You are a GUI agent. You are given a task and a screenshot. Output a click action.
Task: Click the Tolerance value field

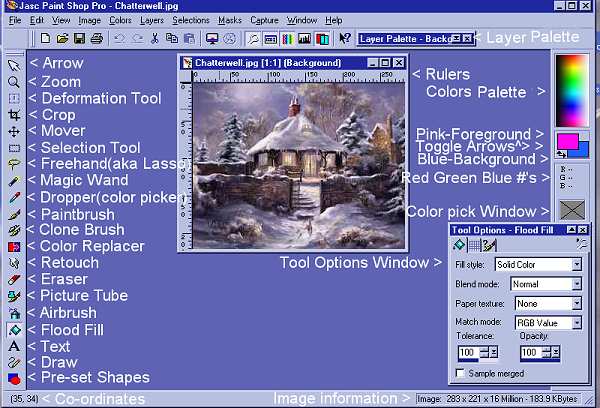pyautogui.click(x=469, y=352)
